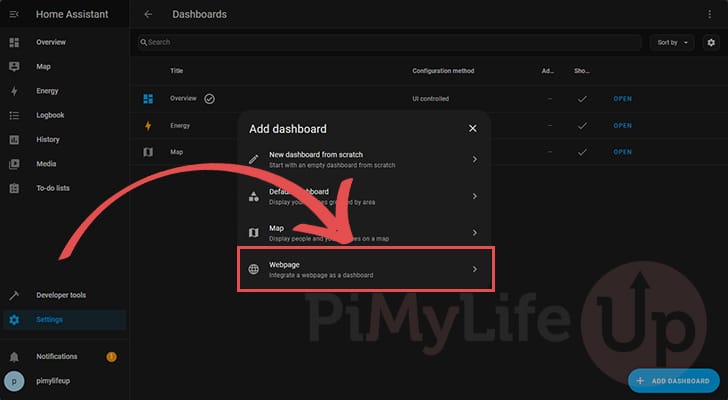Open Settings in the sidebar
Image resolution: width=728 pixels, height=400 pixels.
pos(65,320)
